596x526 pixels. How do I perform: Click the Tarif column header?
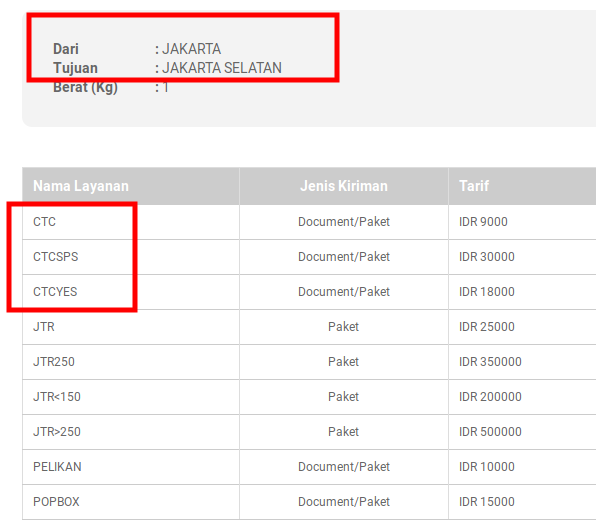[x=474, y=186]
